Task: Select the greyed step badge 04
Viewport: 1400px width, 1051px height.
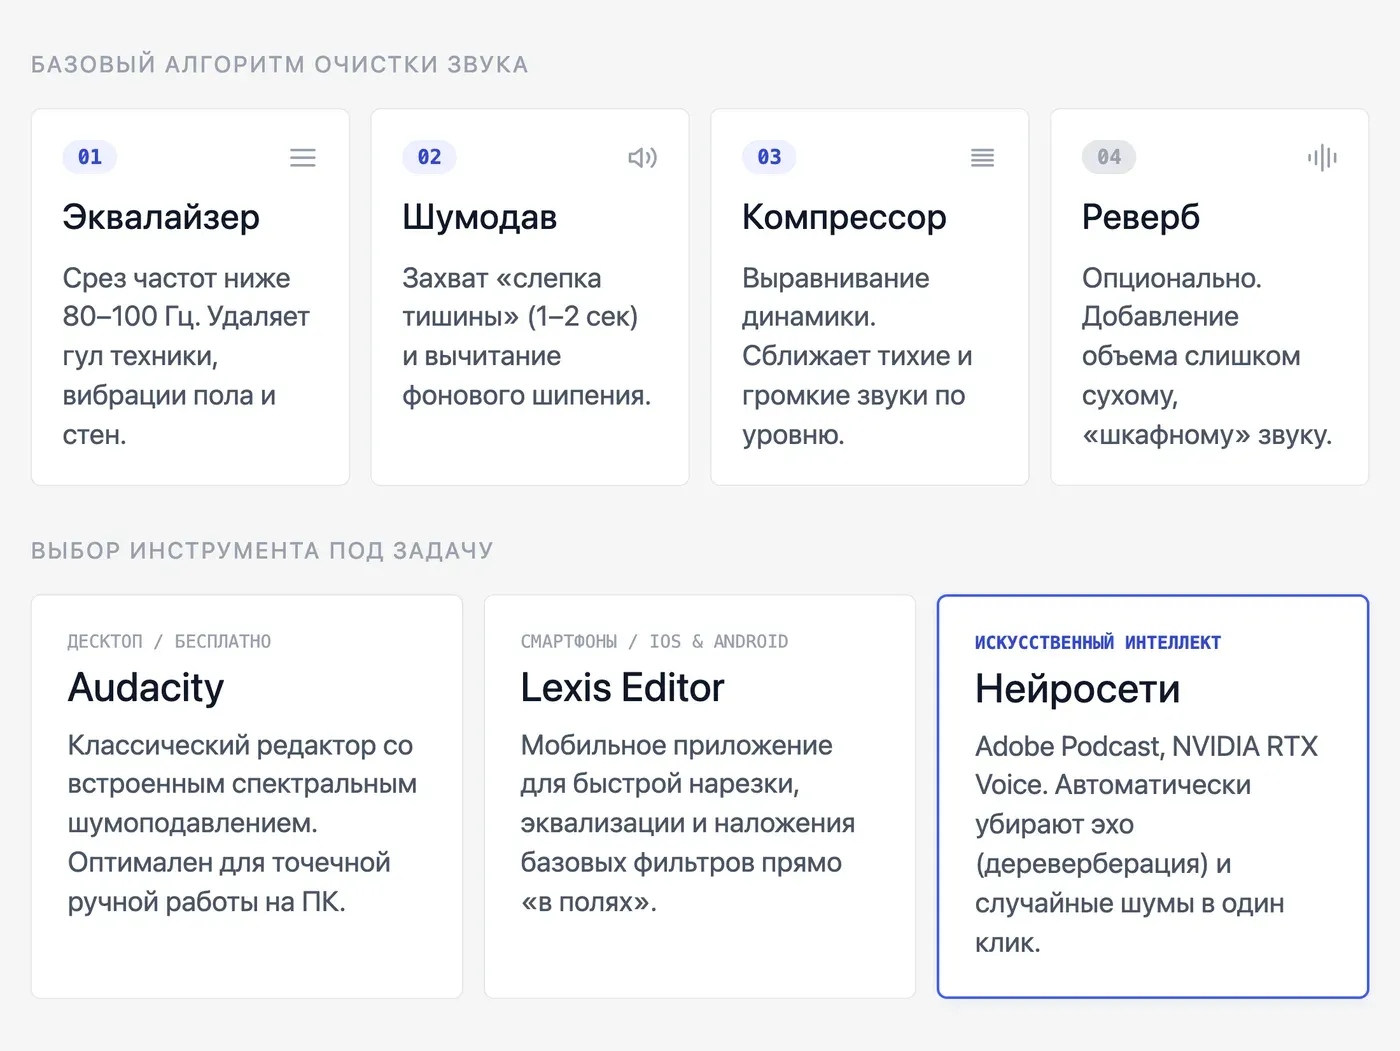Action: tap(1109, 157)
